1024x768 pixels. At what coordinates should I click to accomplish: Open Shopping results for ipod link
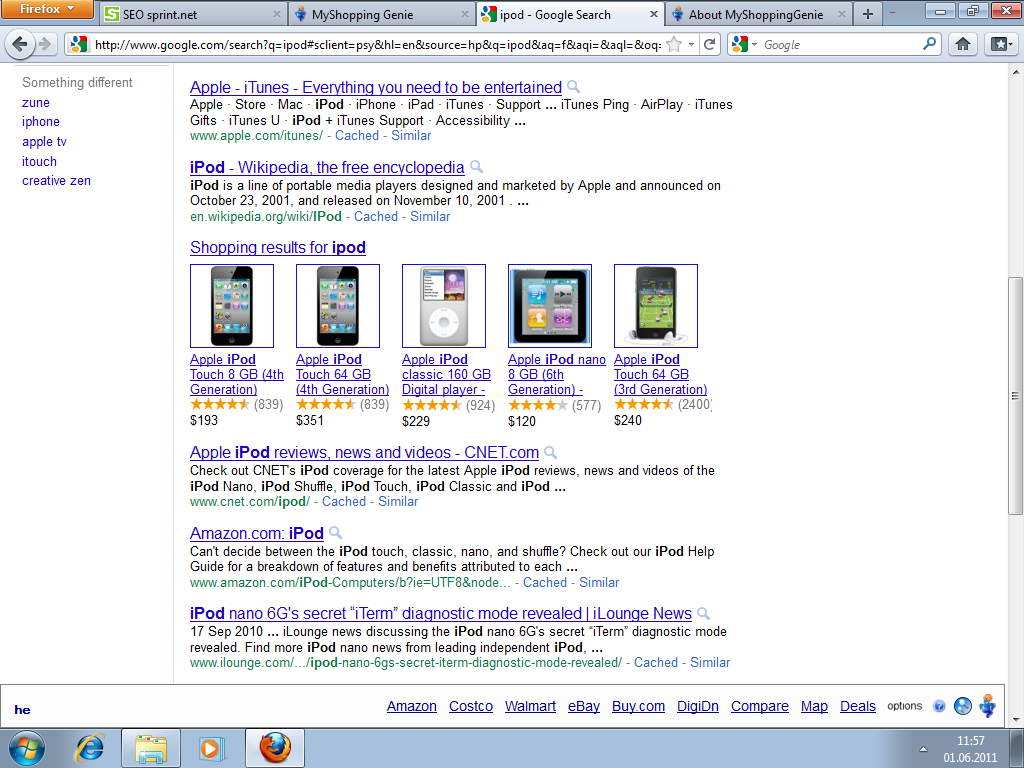tap(278, 248)
